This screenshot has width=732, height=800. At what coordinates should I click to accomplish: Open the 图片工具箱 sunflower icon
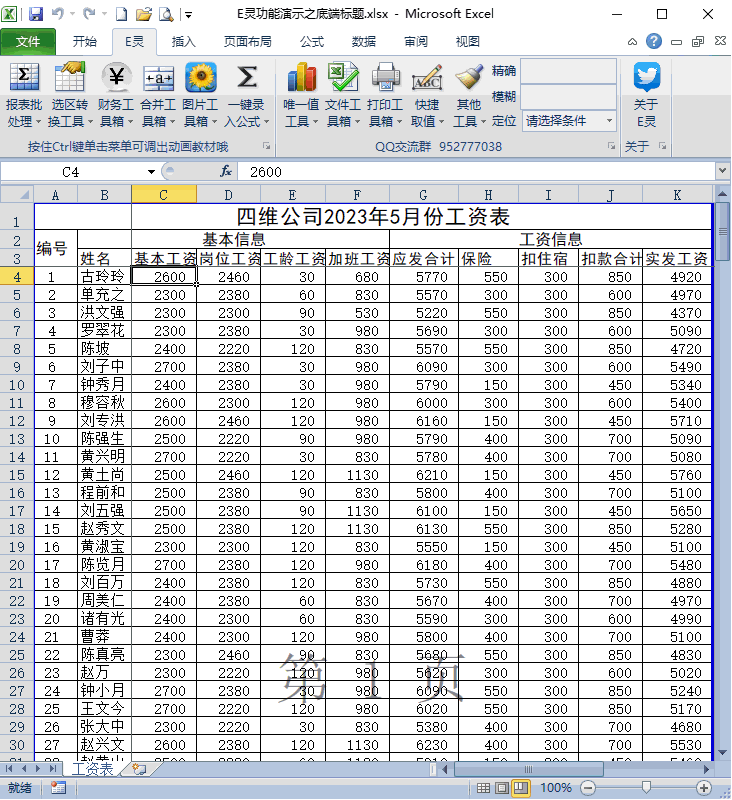(200, 78)
